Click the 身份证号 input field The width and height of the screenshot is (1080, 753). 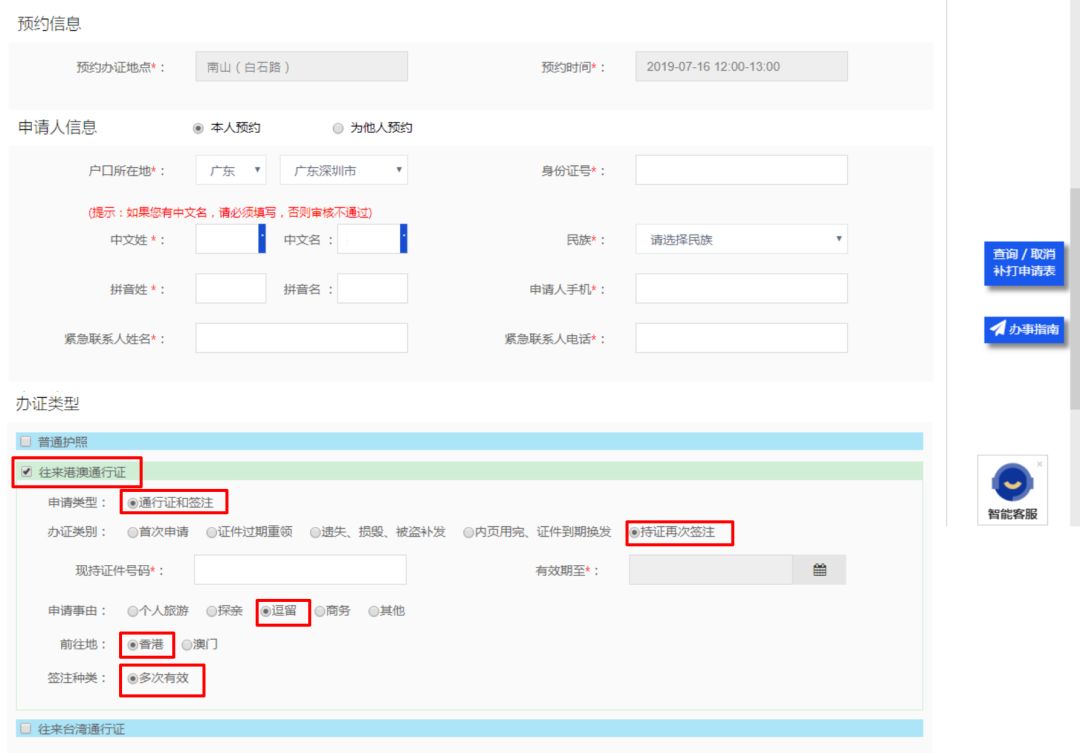[741, 170]
